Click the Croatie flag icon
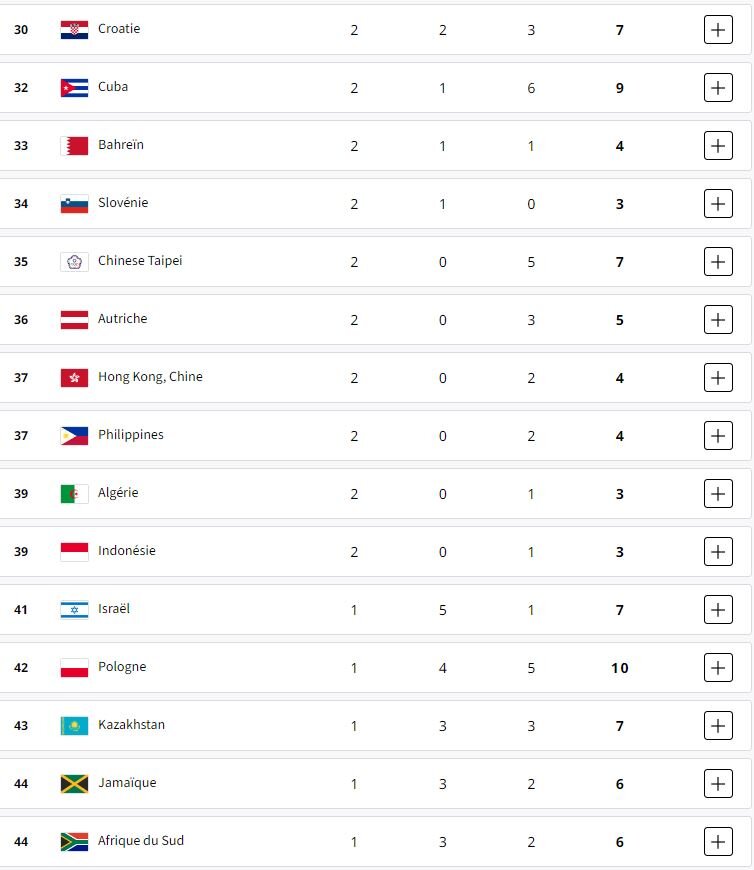Screen dimensions: 754x870 coord(74,30)
